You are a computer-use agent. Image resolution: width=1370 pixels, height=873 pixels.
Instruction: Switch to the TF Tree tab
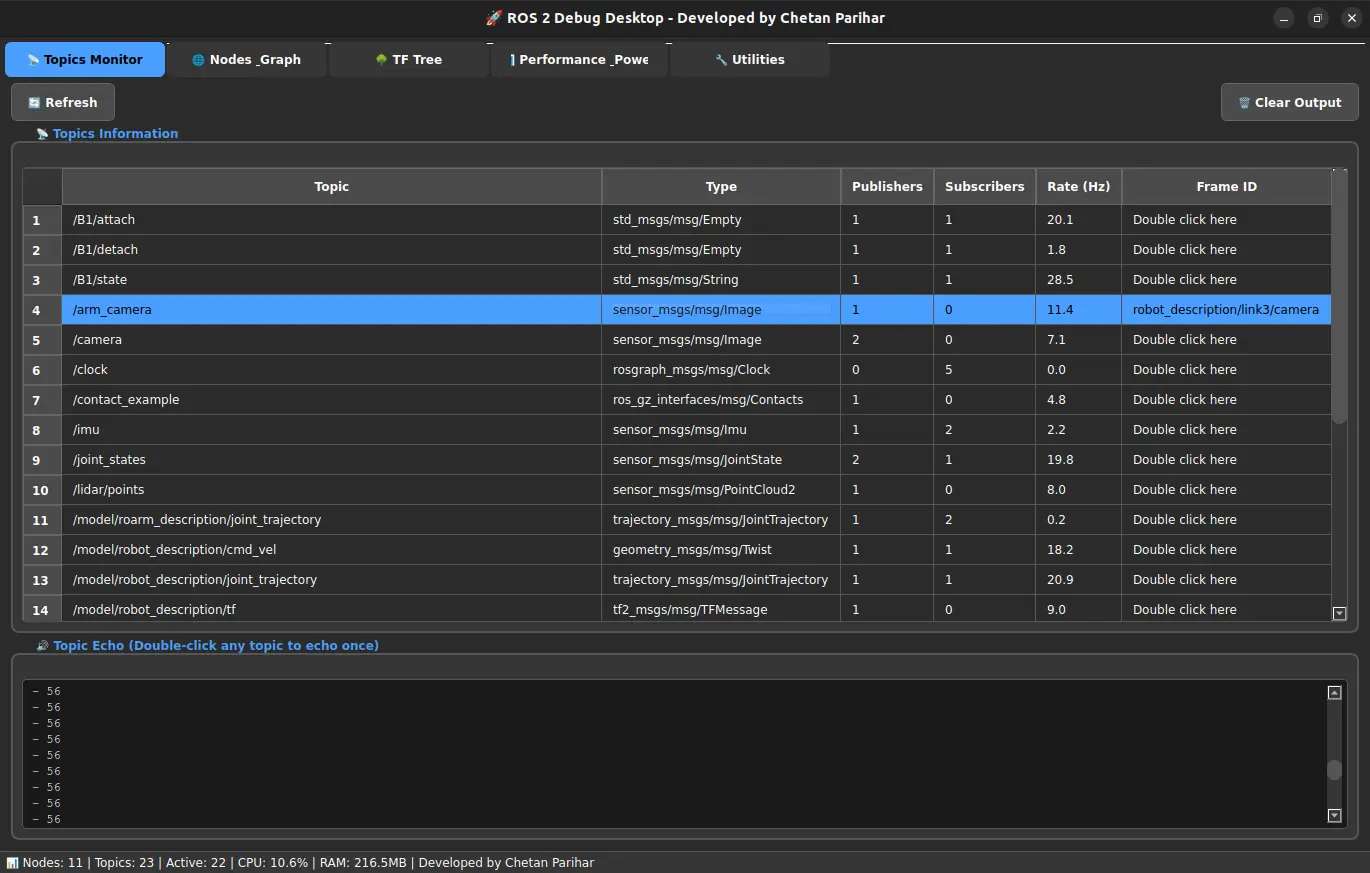pos(408,60)
